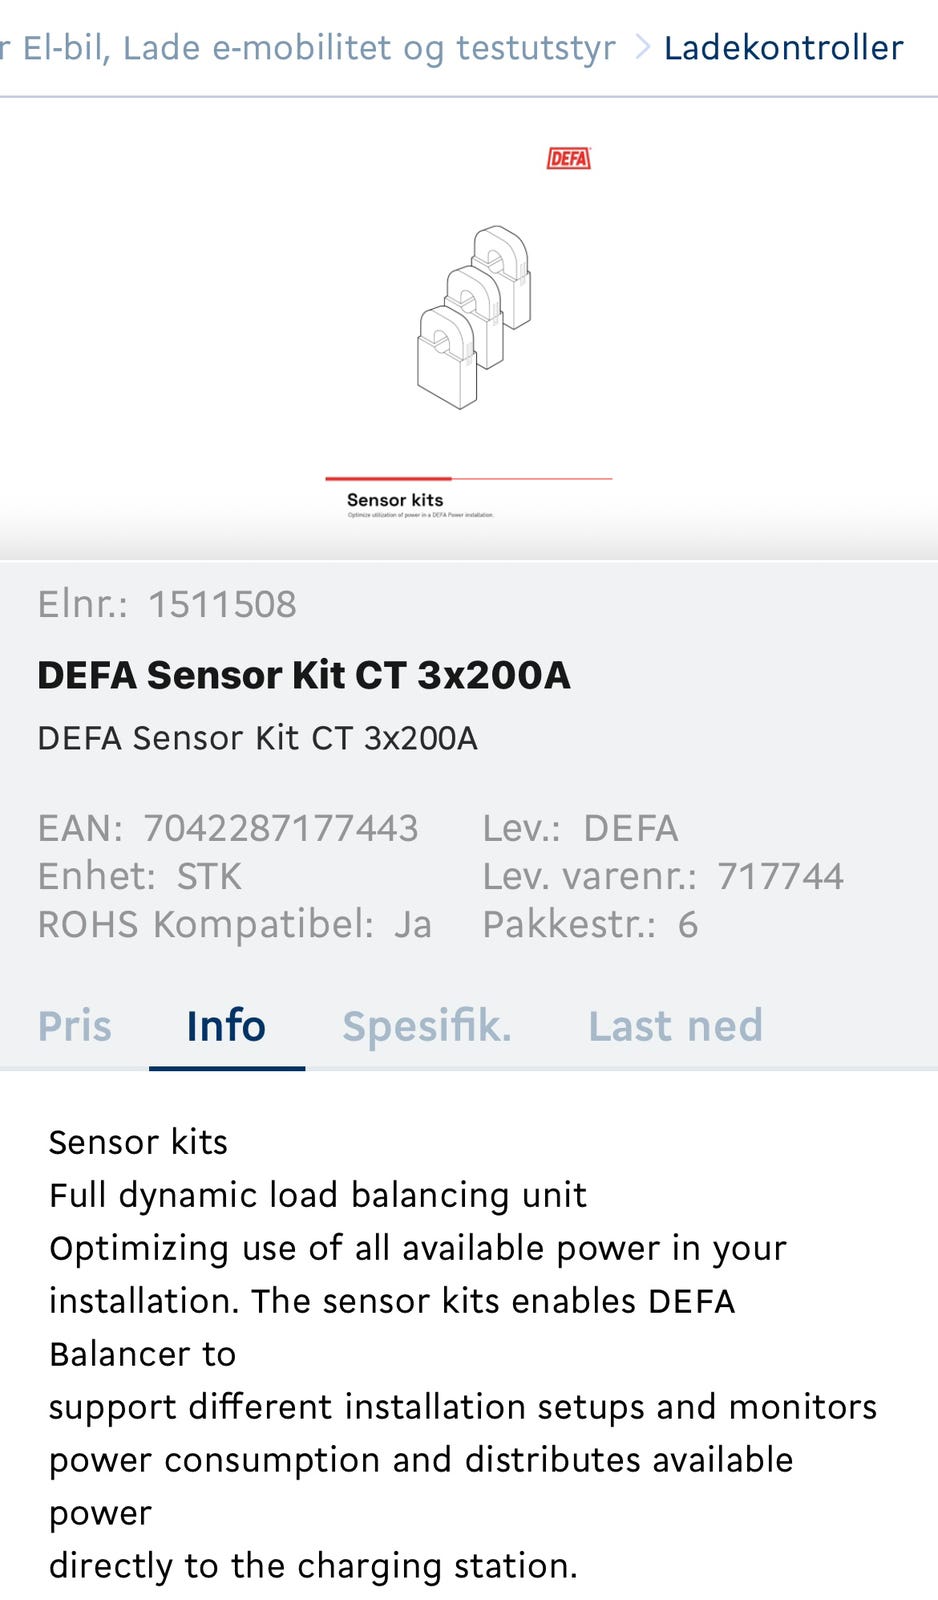Viewport: 938px width, 1600px height.
Task: Click the Enhet STK field
Action: [140, 876]
